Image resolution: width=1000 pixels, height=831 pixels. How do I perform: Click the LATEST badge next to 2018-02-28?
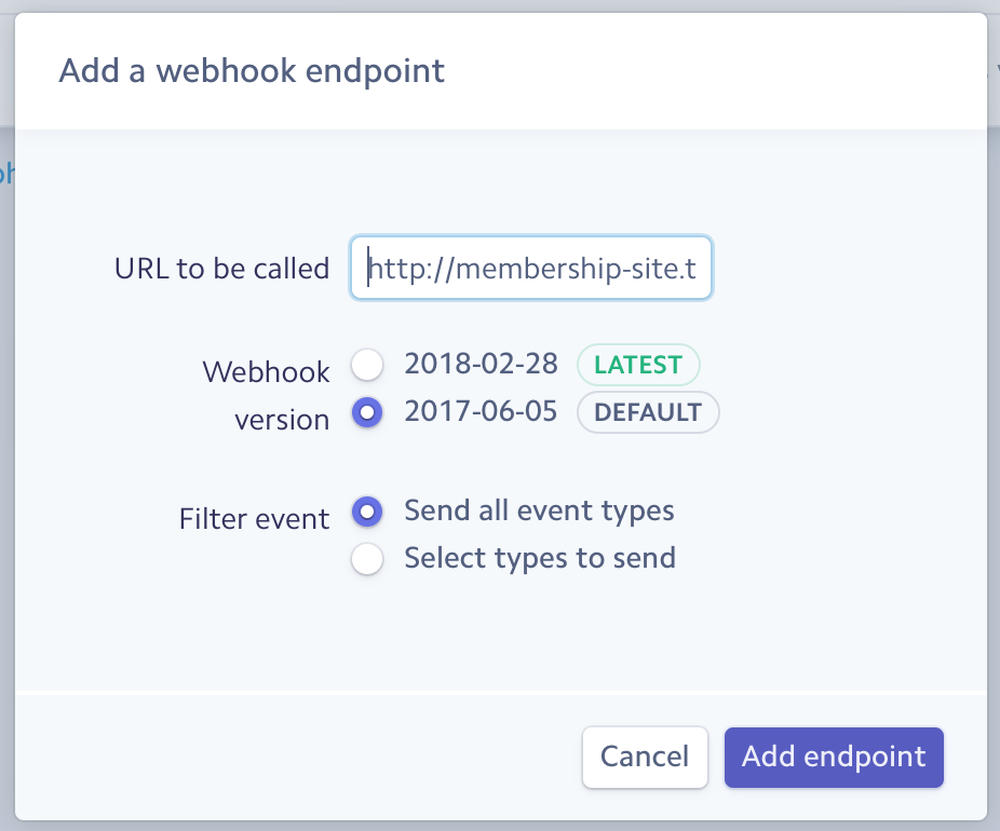638,365
